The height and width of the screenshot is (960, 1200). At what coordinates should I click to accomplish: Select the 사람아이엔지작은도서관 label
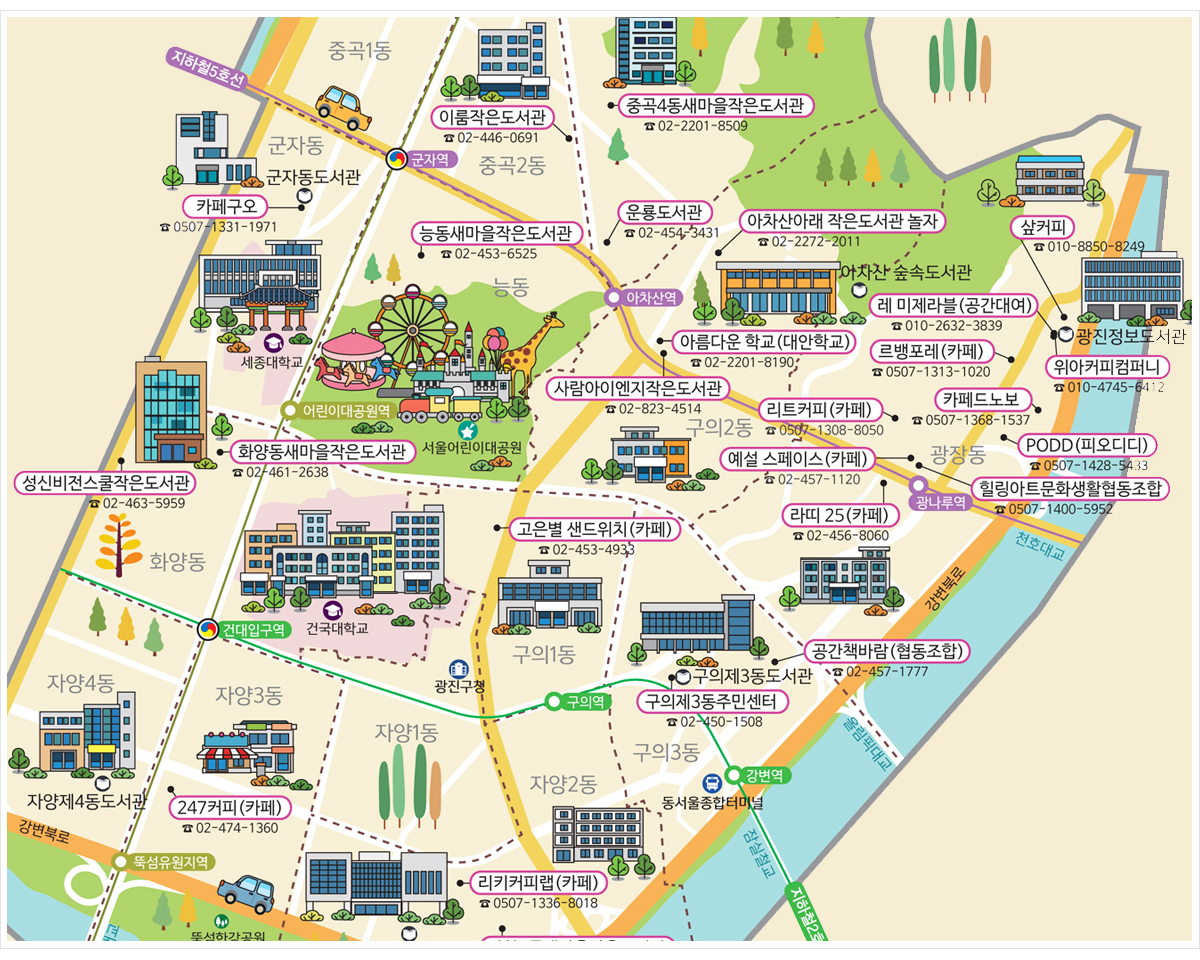tap(637, 388)
